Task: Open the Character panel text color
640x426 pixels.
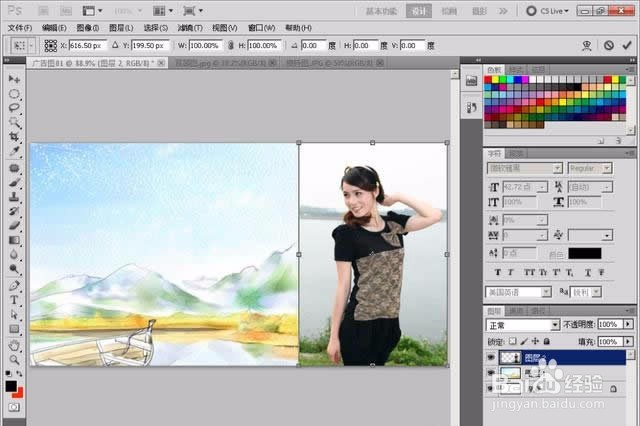Action: pyautogui.click(x=585, y=253)
